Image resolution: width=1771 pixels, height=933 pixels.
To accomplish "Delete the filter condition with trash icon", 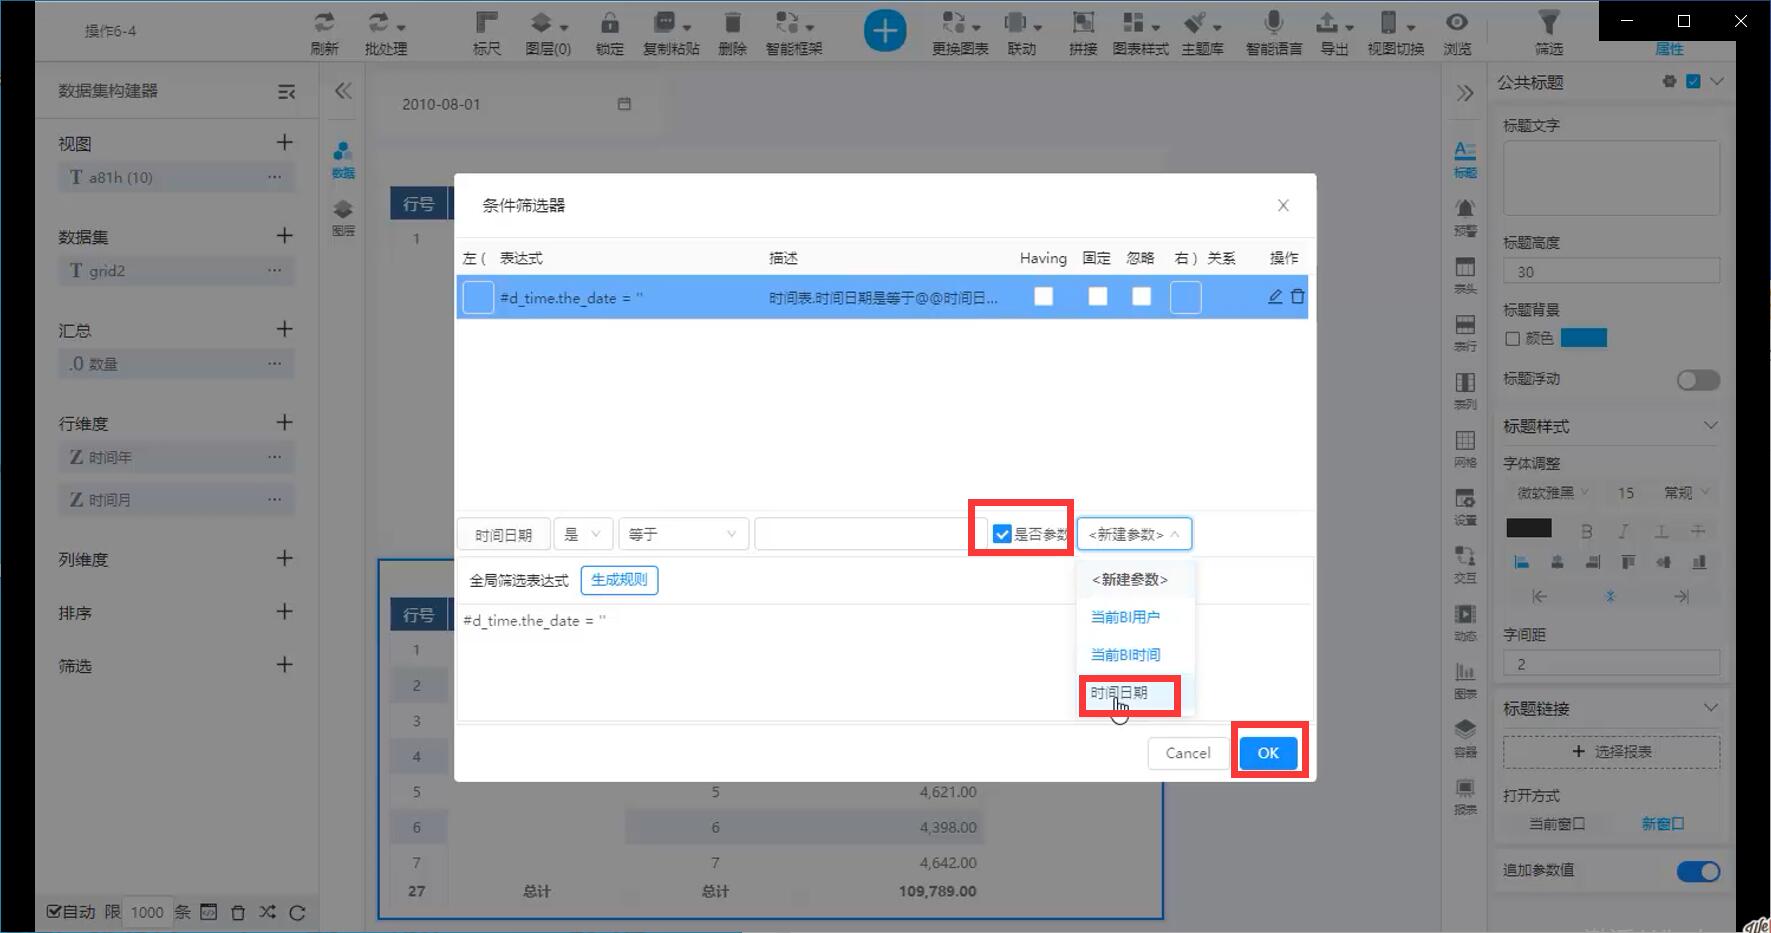I will (1297, 297).
